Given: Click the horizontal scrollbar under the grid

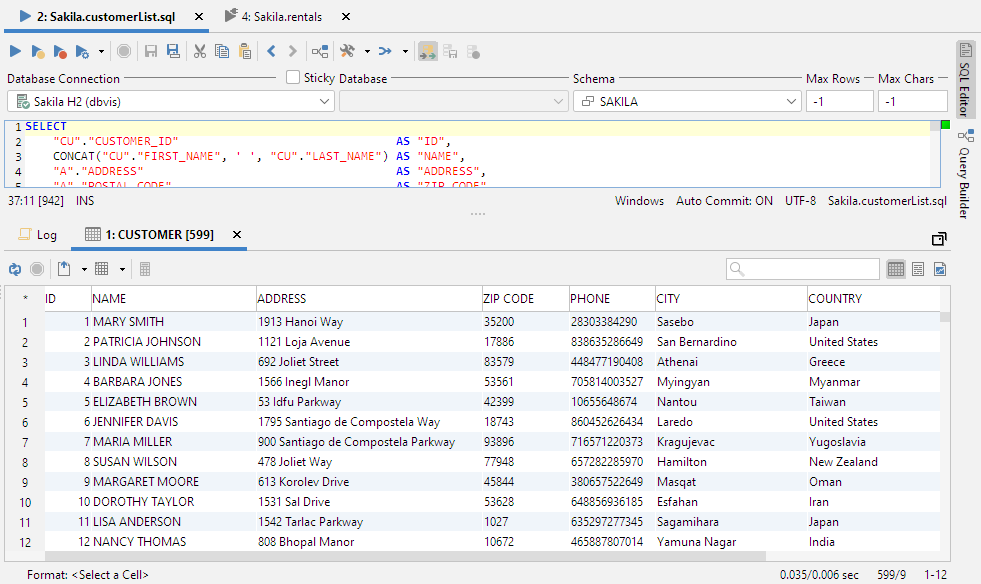Looking at the screenshot, I should [400, 557].
